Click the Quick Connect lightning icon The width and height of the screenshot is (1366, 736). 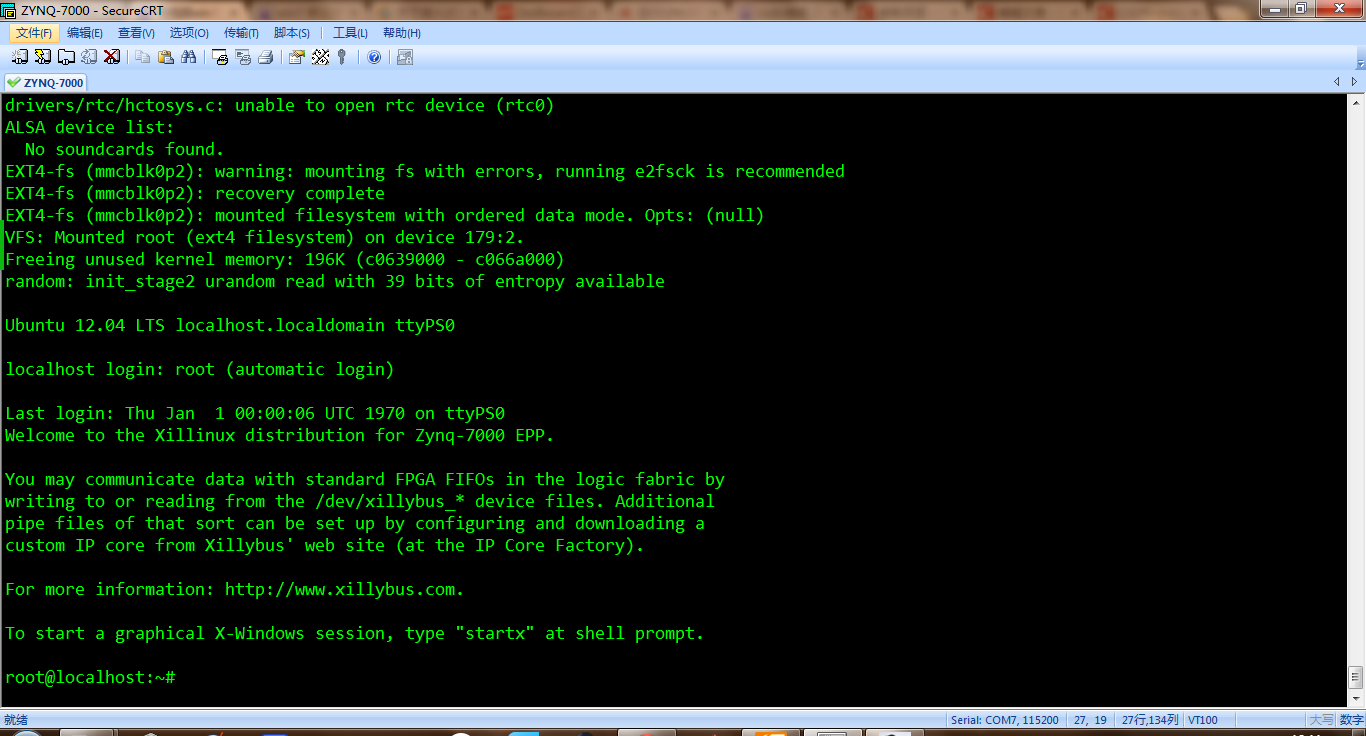[43, 57]
